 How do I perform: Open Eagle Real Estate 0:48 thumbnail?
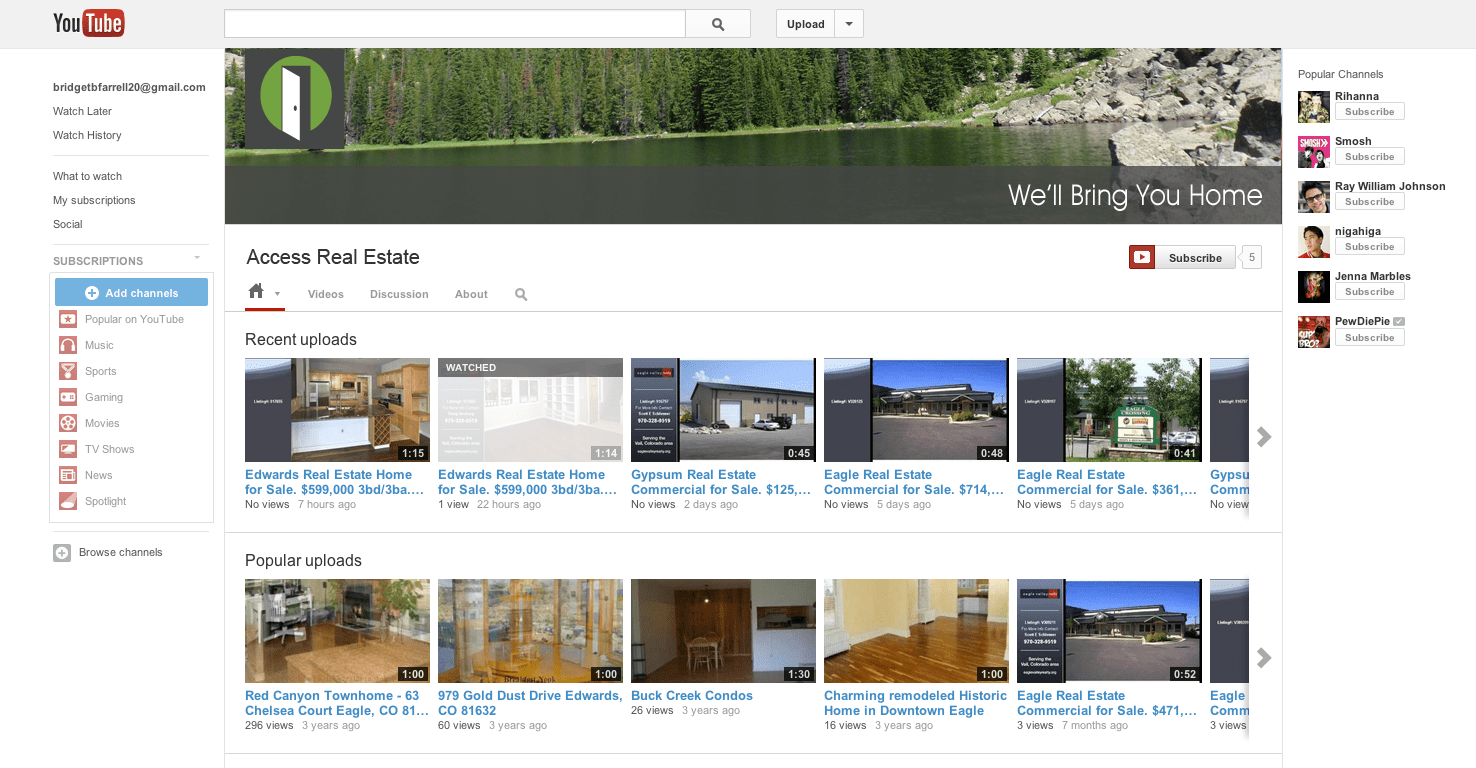coord(916,410)
